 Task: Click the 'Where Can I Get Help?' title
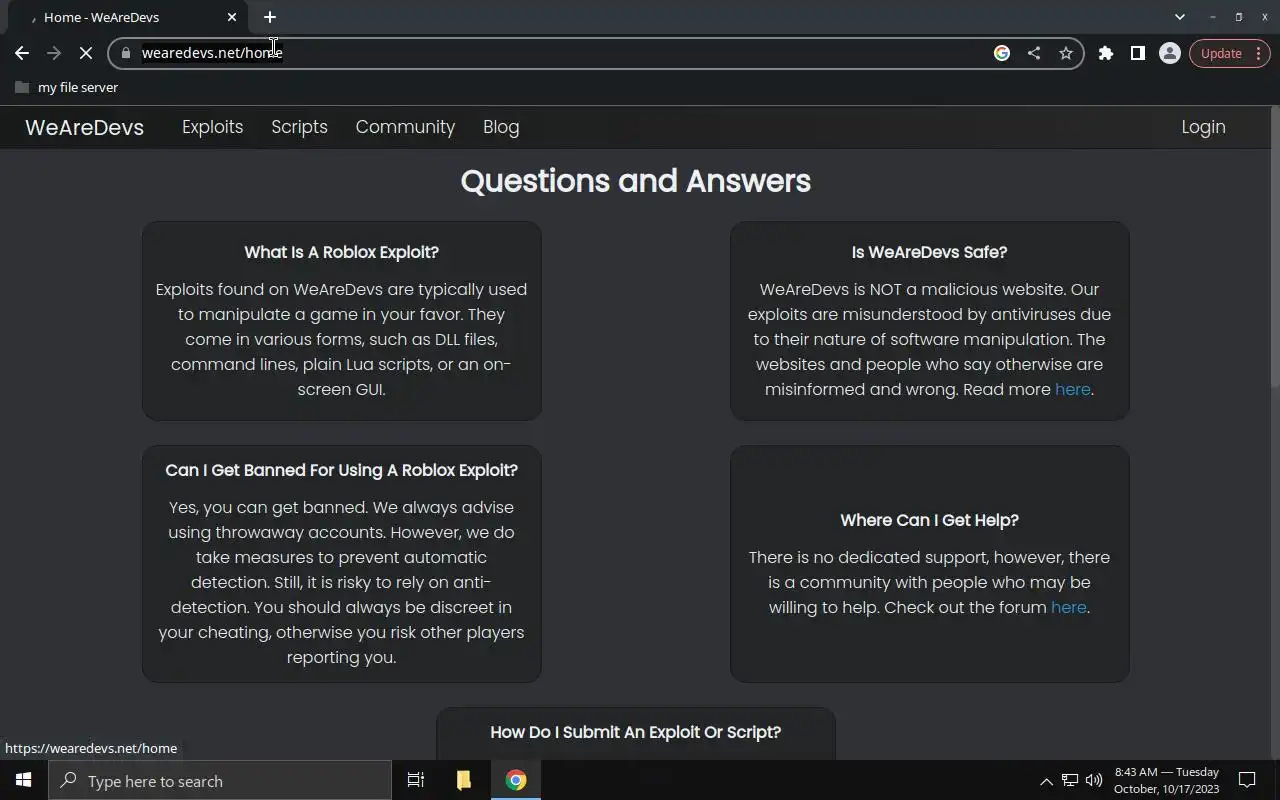tap(929, 520)
